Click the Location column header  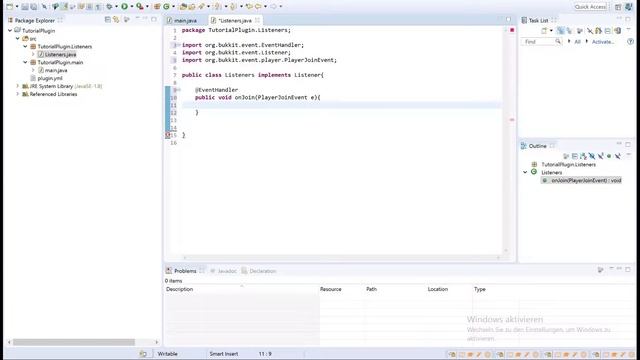tap(449, 289)
